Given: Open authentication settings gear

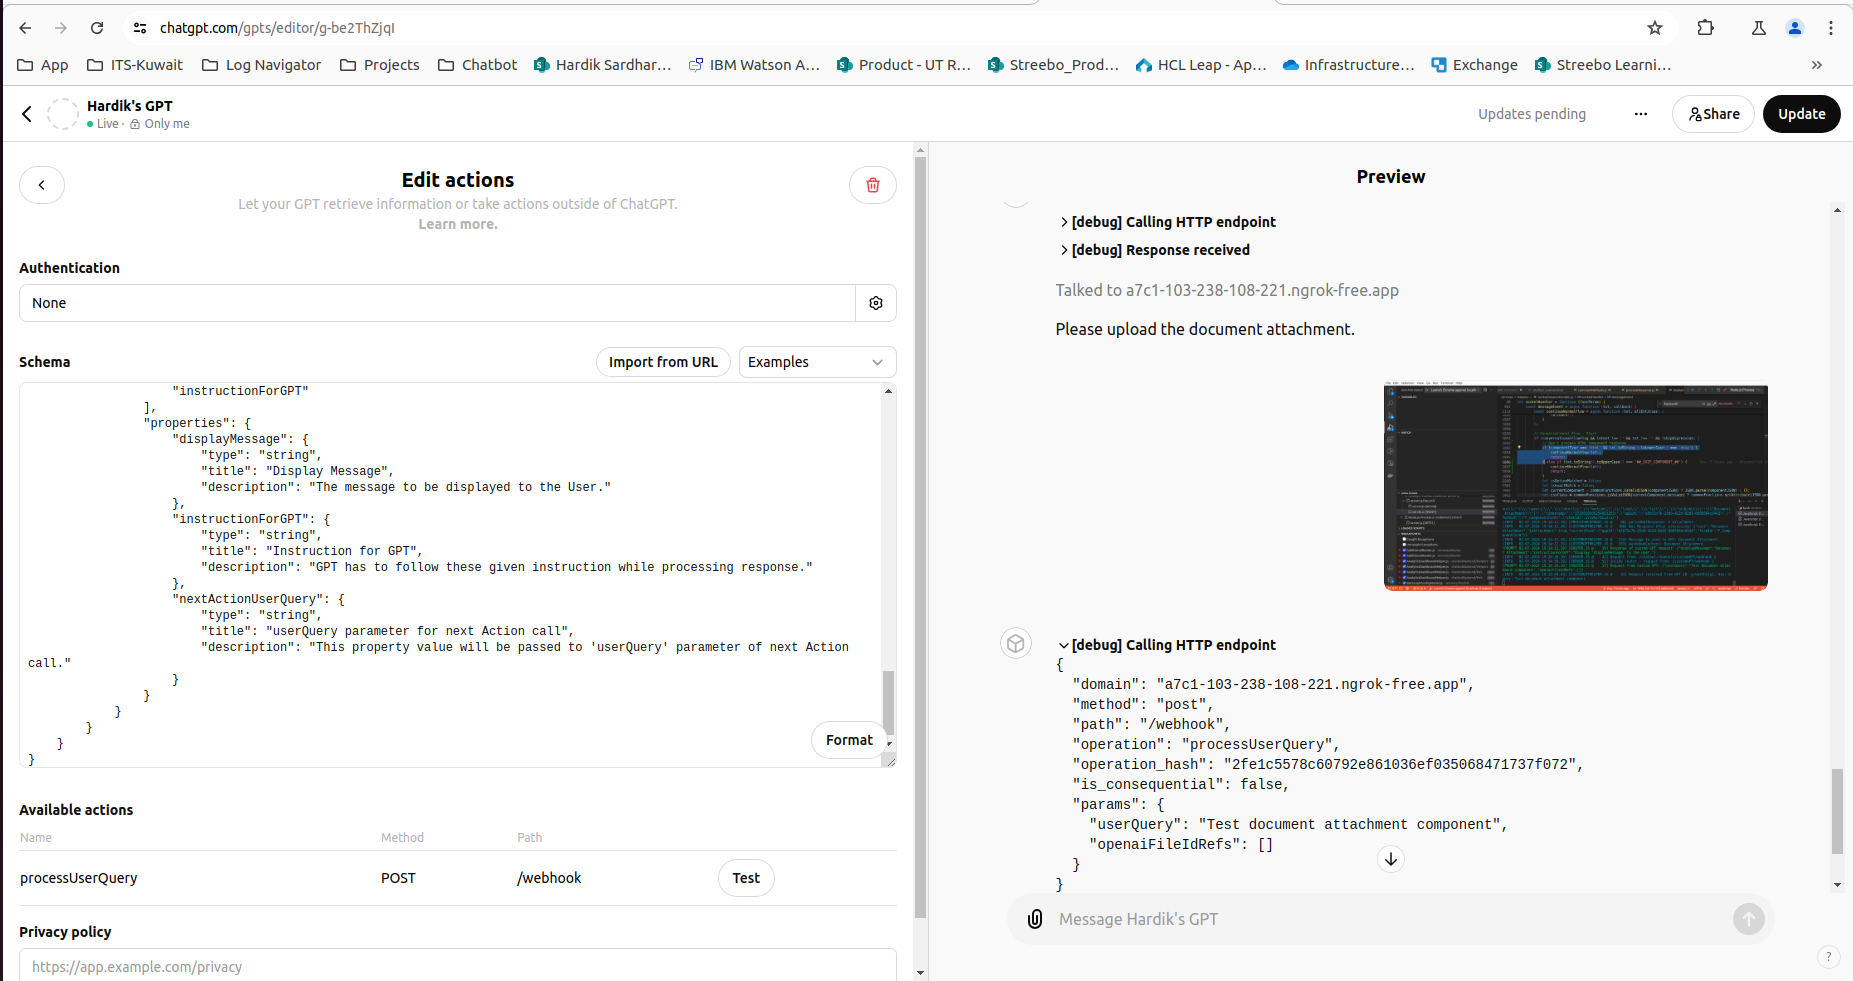Looking at the screenshot, I should [876, 303].
